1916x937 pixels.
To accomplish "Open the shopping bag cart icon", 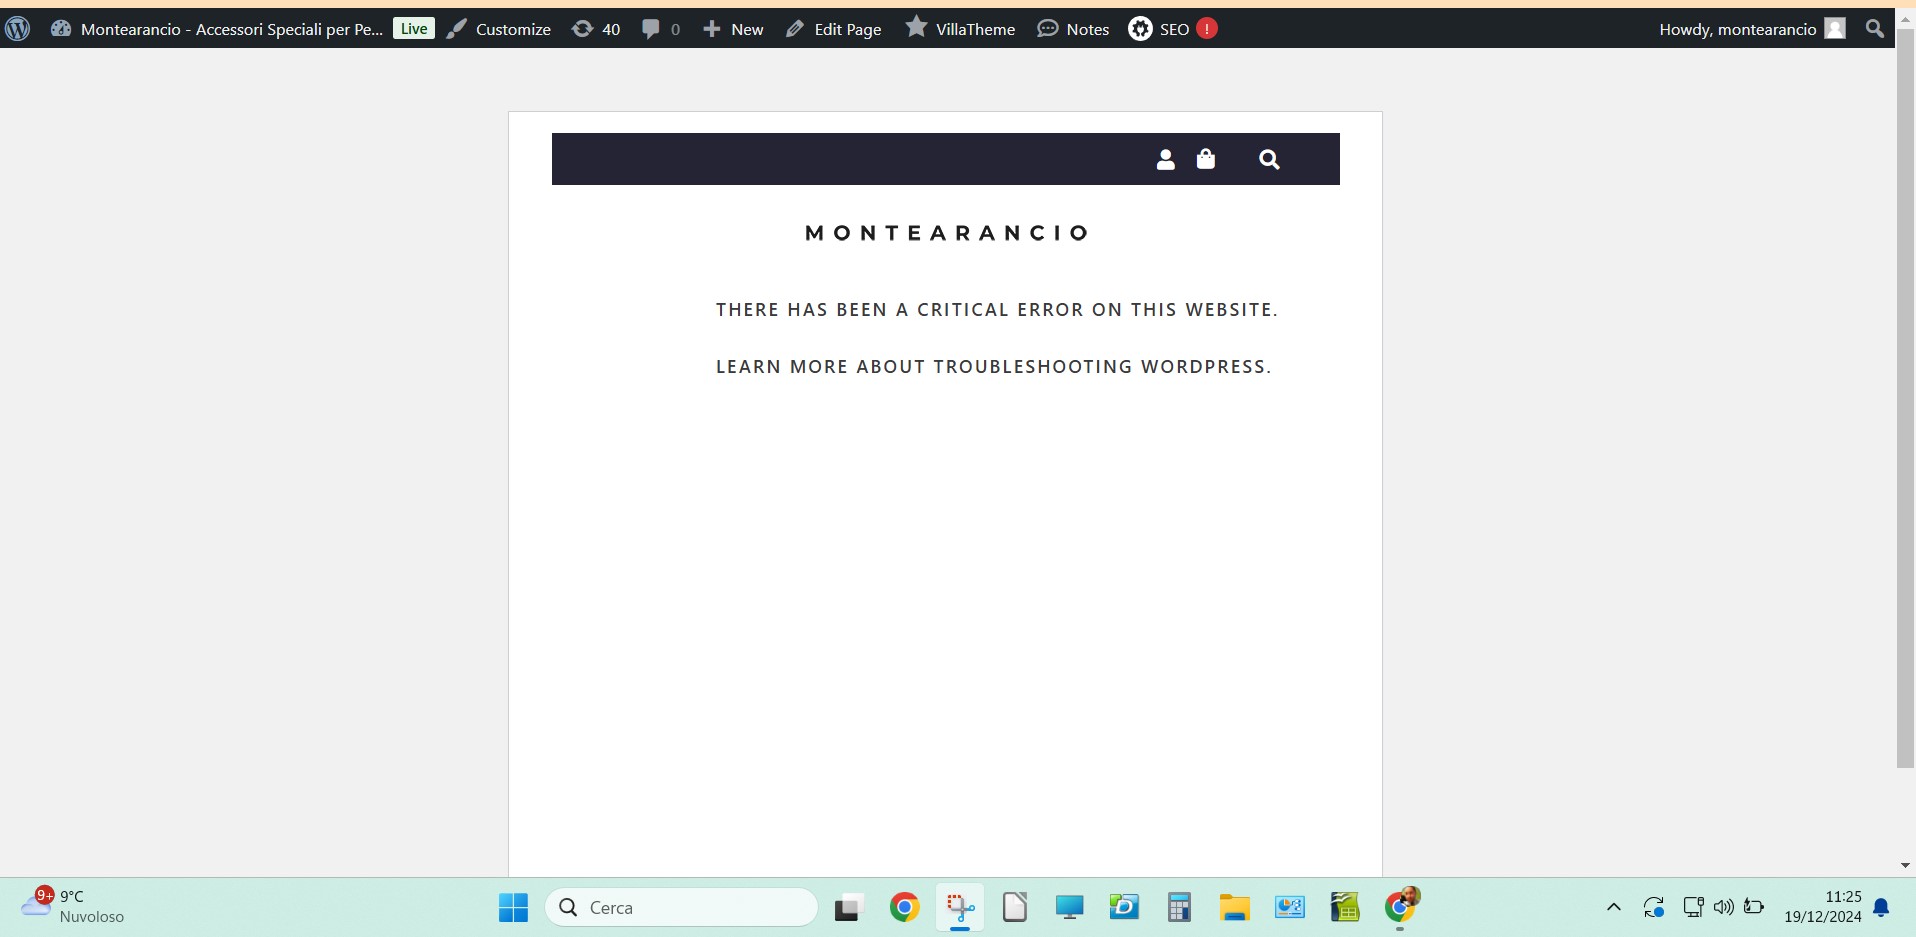I will tap(1206, 160).
